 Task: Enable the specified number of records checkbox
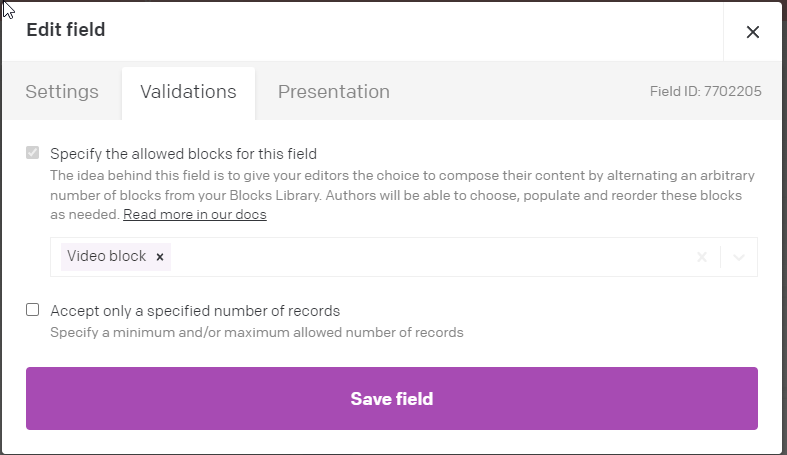(x=33, y=310)
